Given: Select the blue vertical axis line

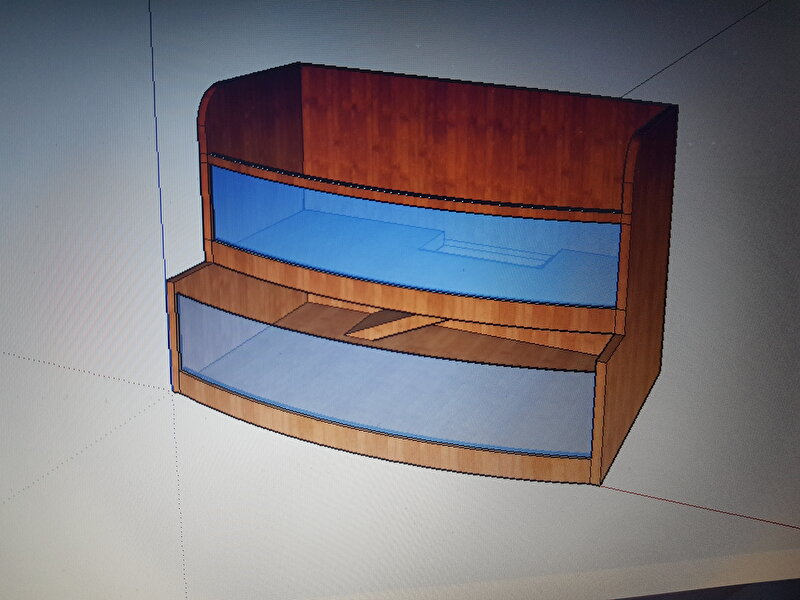Looking at the screenshot, I should click(161, 194).
